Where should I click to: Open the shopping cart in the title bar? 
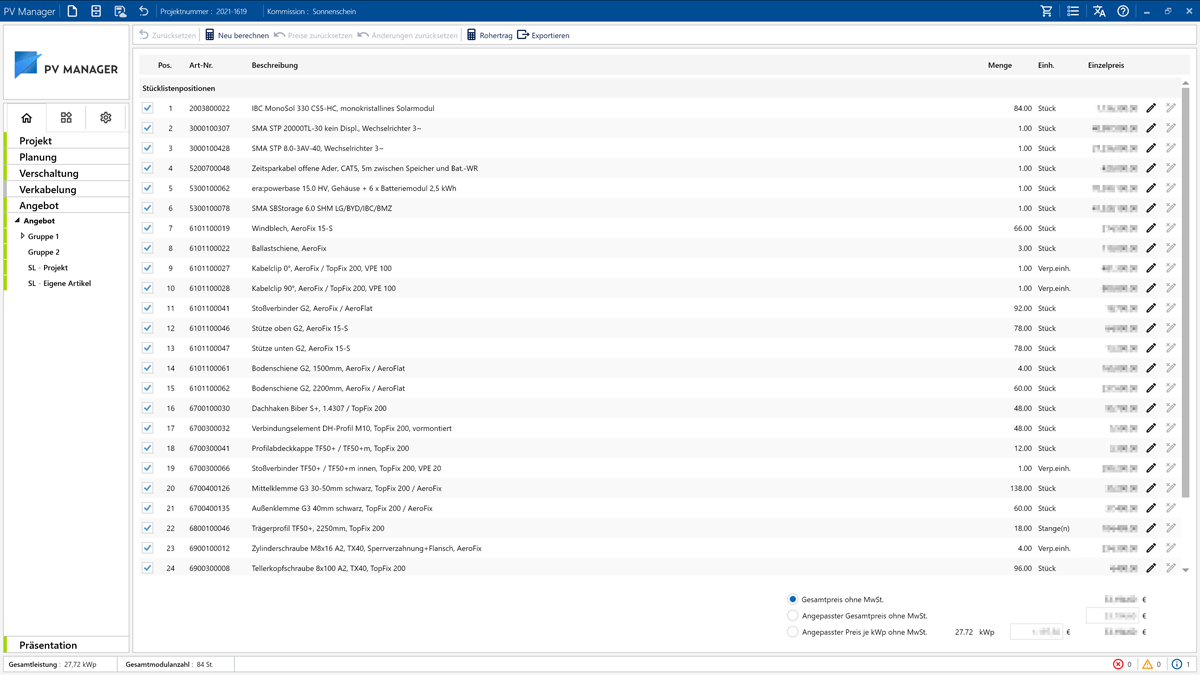1048,12
